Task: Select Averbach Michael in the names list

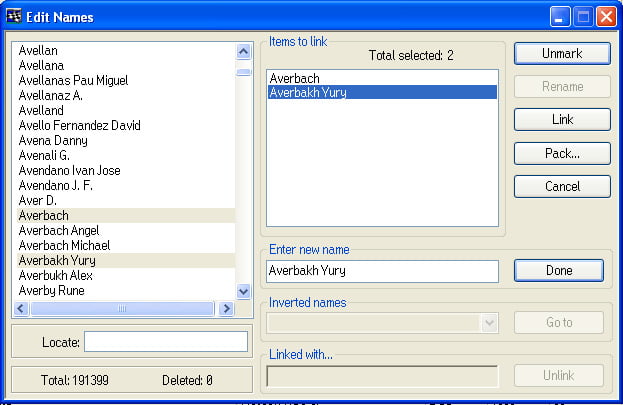Action: click(x=126, y=246)
